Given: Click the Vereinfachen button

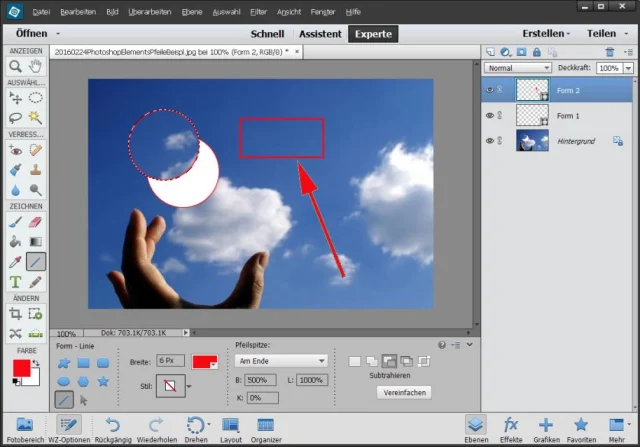Looking at the screenshot, I should coord(404,393).
